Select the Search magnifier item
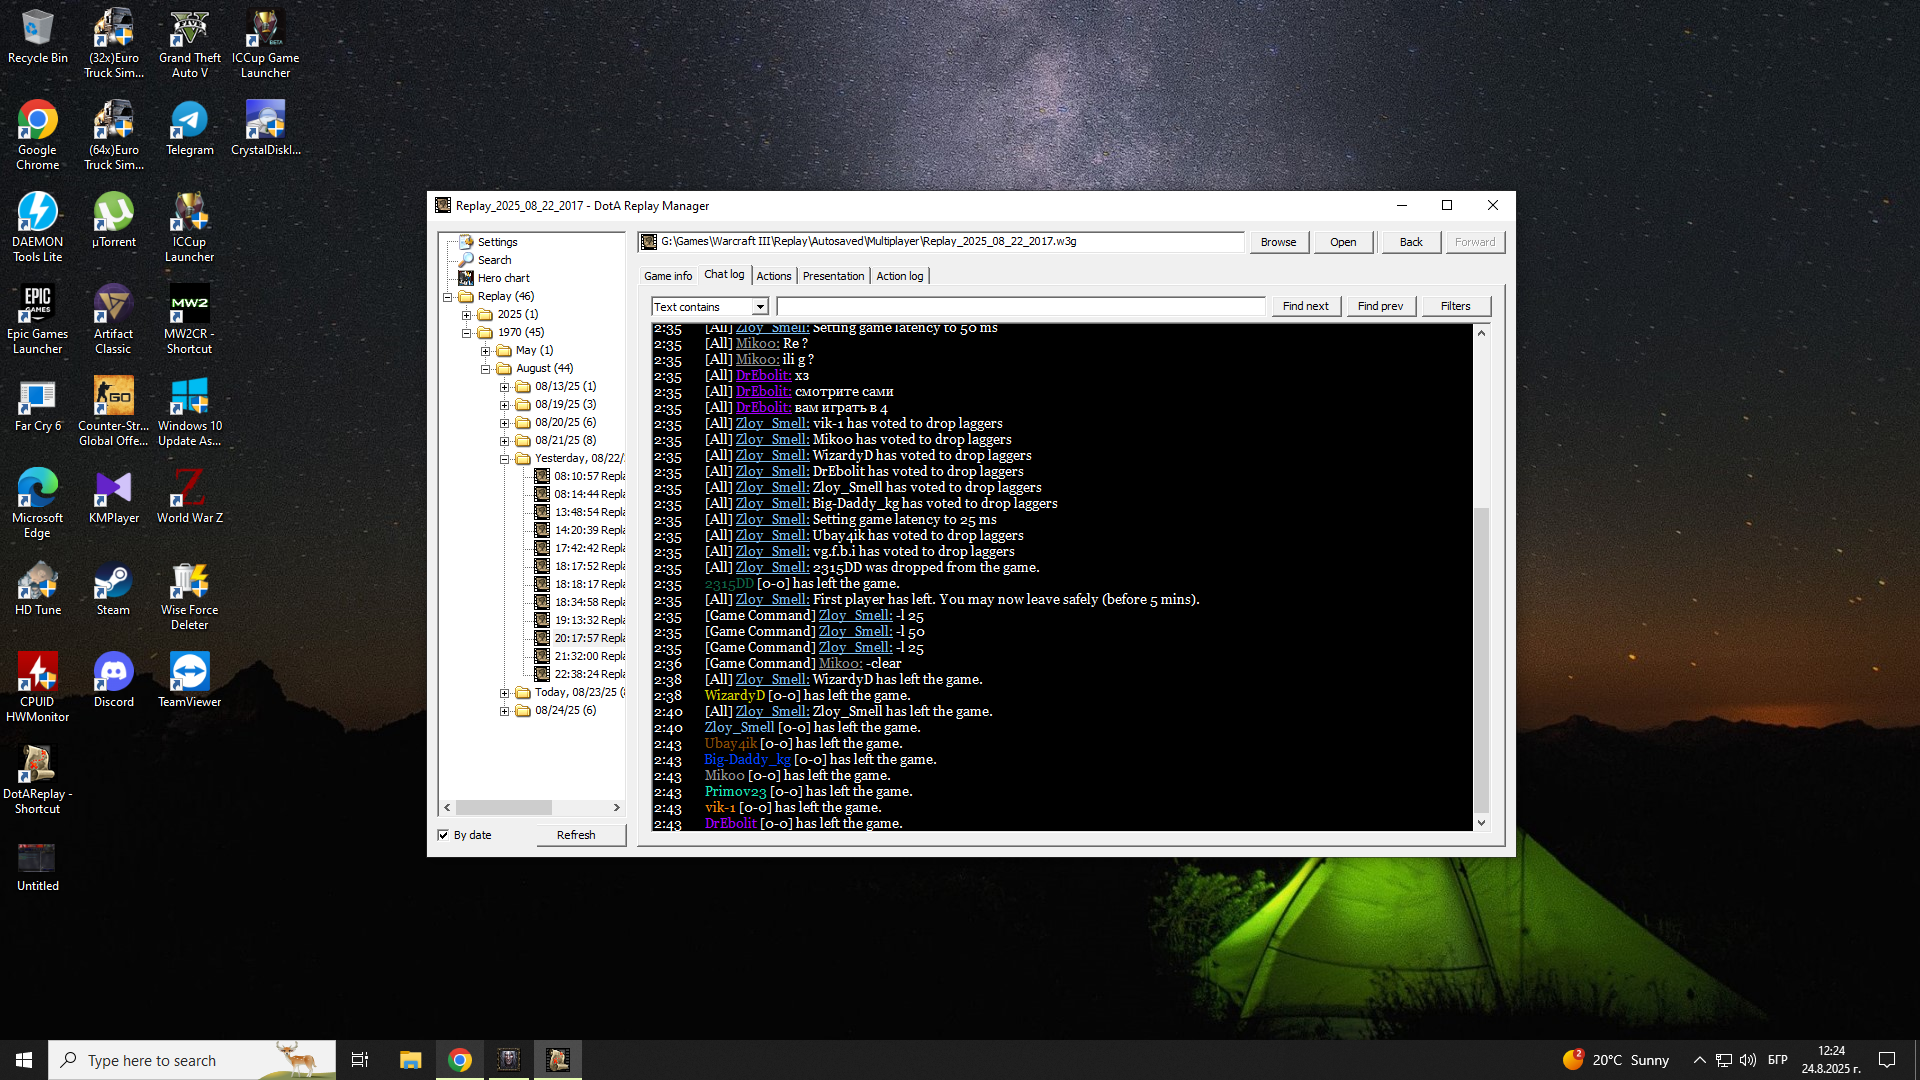1920x1080 pixels. (466, 260)
